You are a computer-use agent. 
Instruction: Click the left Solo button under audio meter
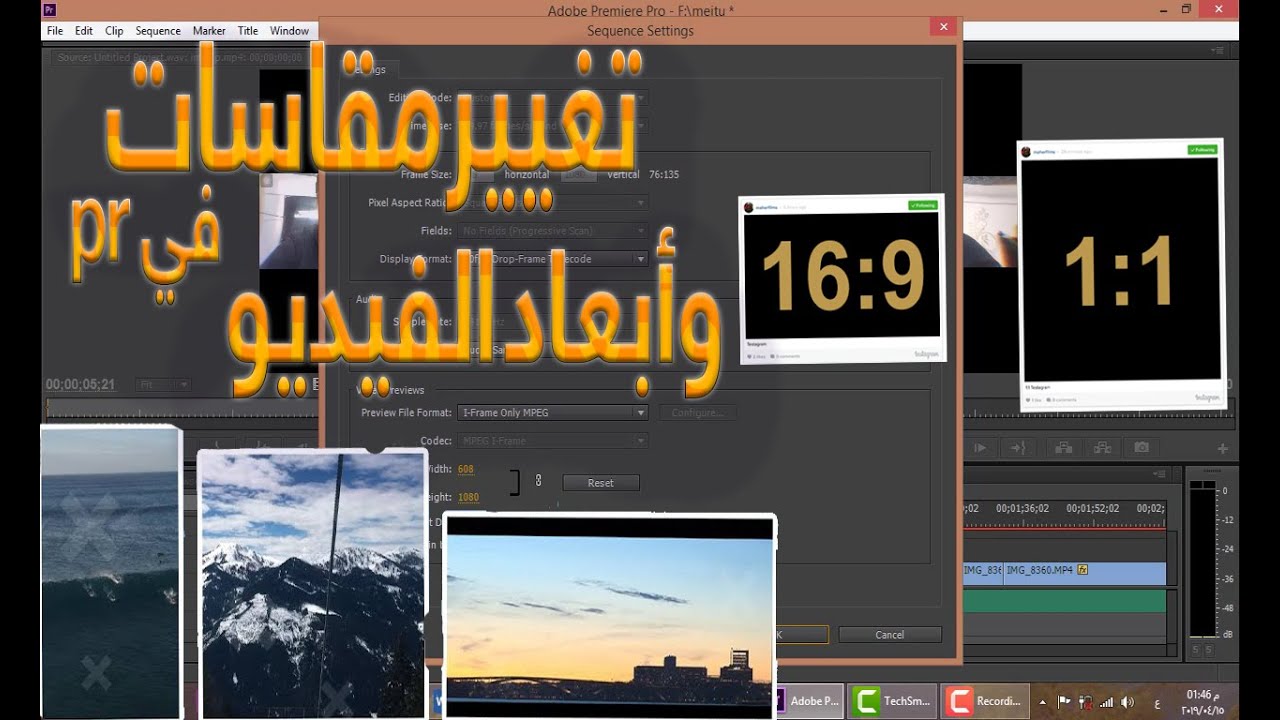[x=1195, y=651]
